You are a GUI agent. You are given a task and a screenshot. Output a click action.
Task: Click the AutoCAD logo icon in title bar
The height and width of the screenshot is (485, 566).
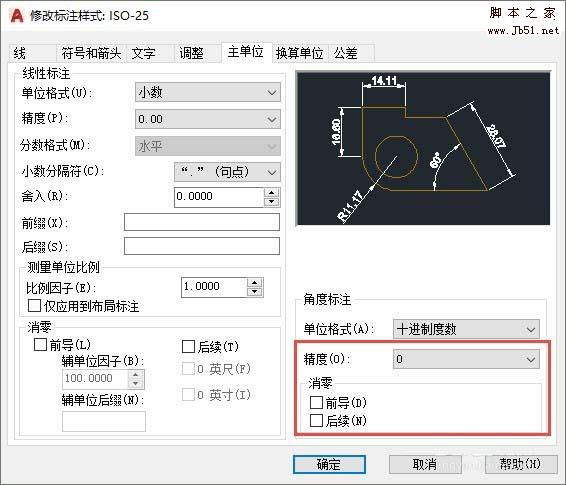click(x=17, y=16)
